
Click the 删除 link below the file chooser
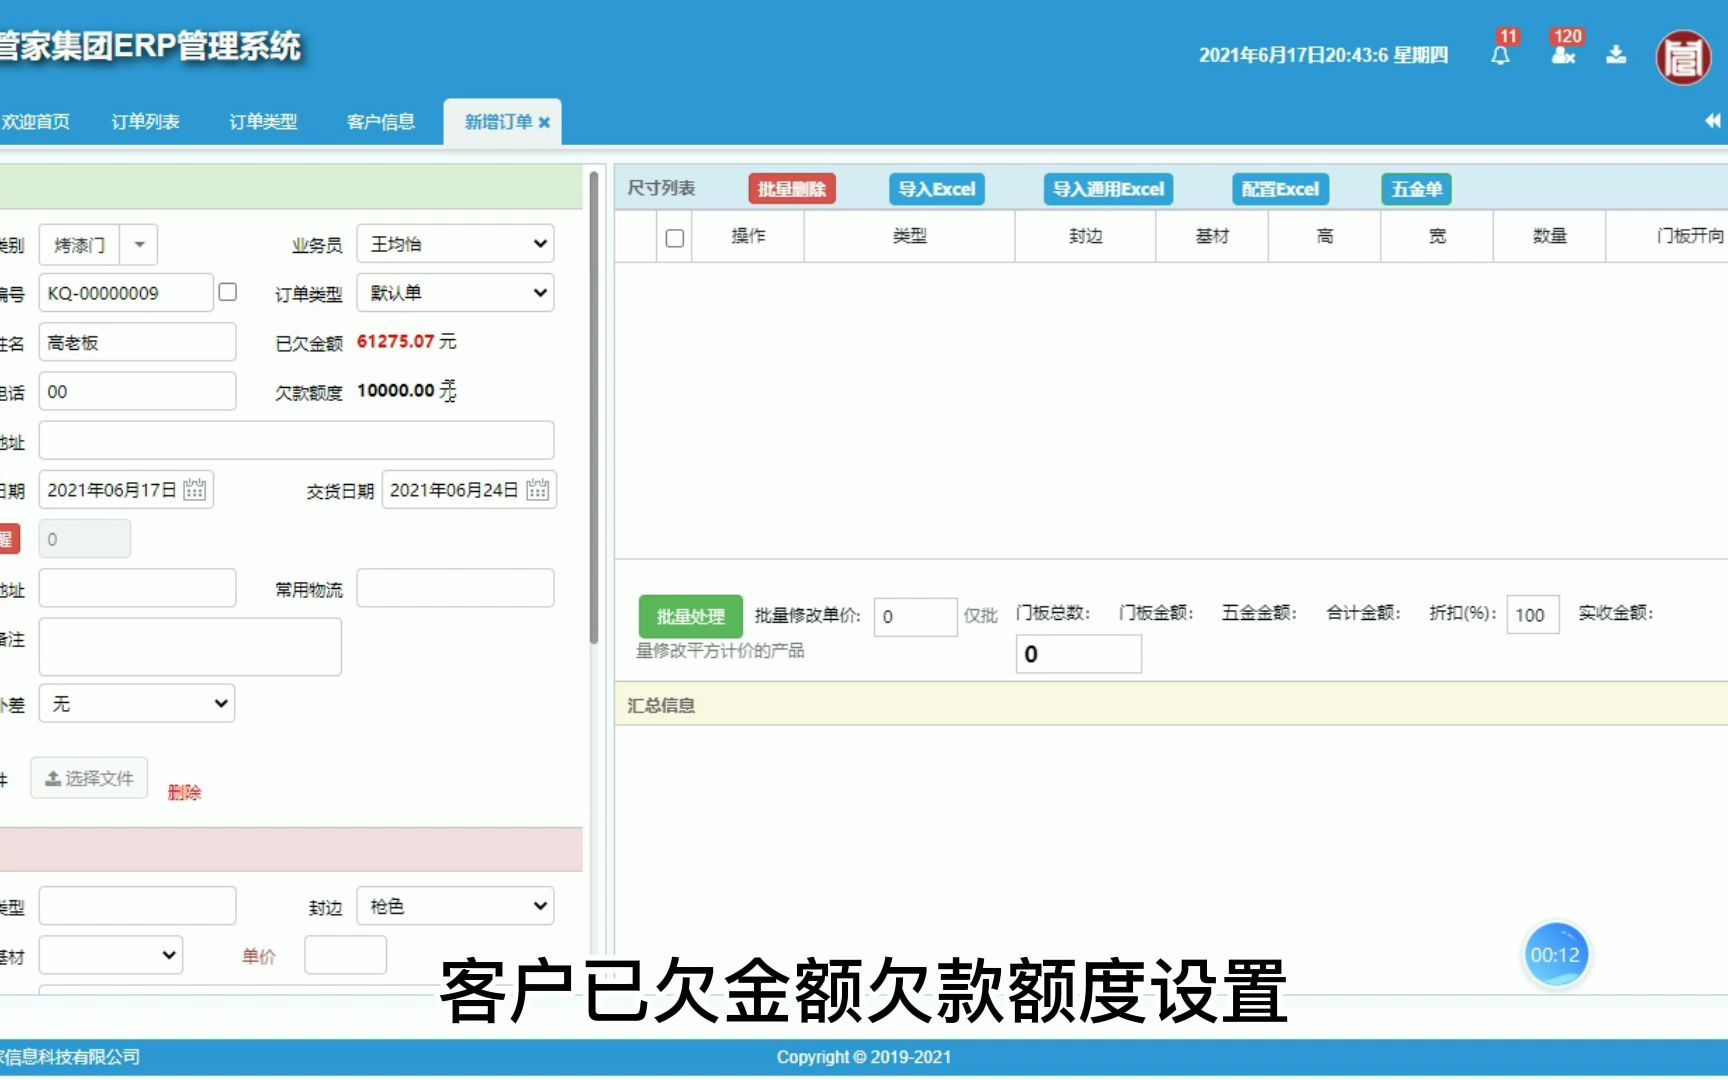pyautogui.click(x=183, y=791)
